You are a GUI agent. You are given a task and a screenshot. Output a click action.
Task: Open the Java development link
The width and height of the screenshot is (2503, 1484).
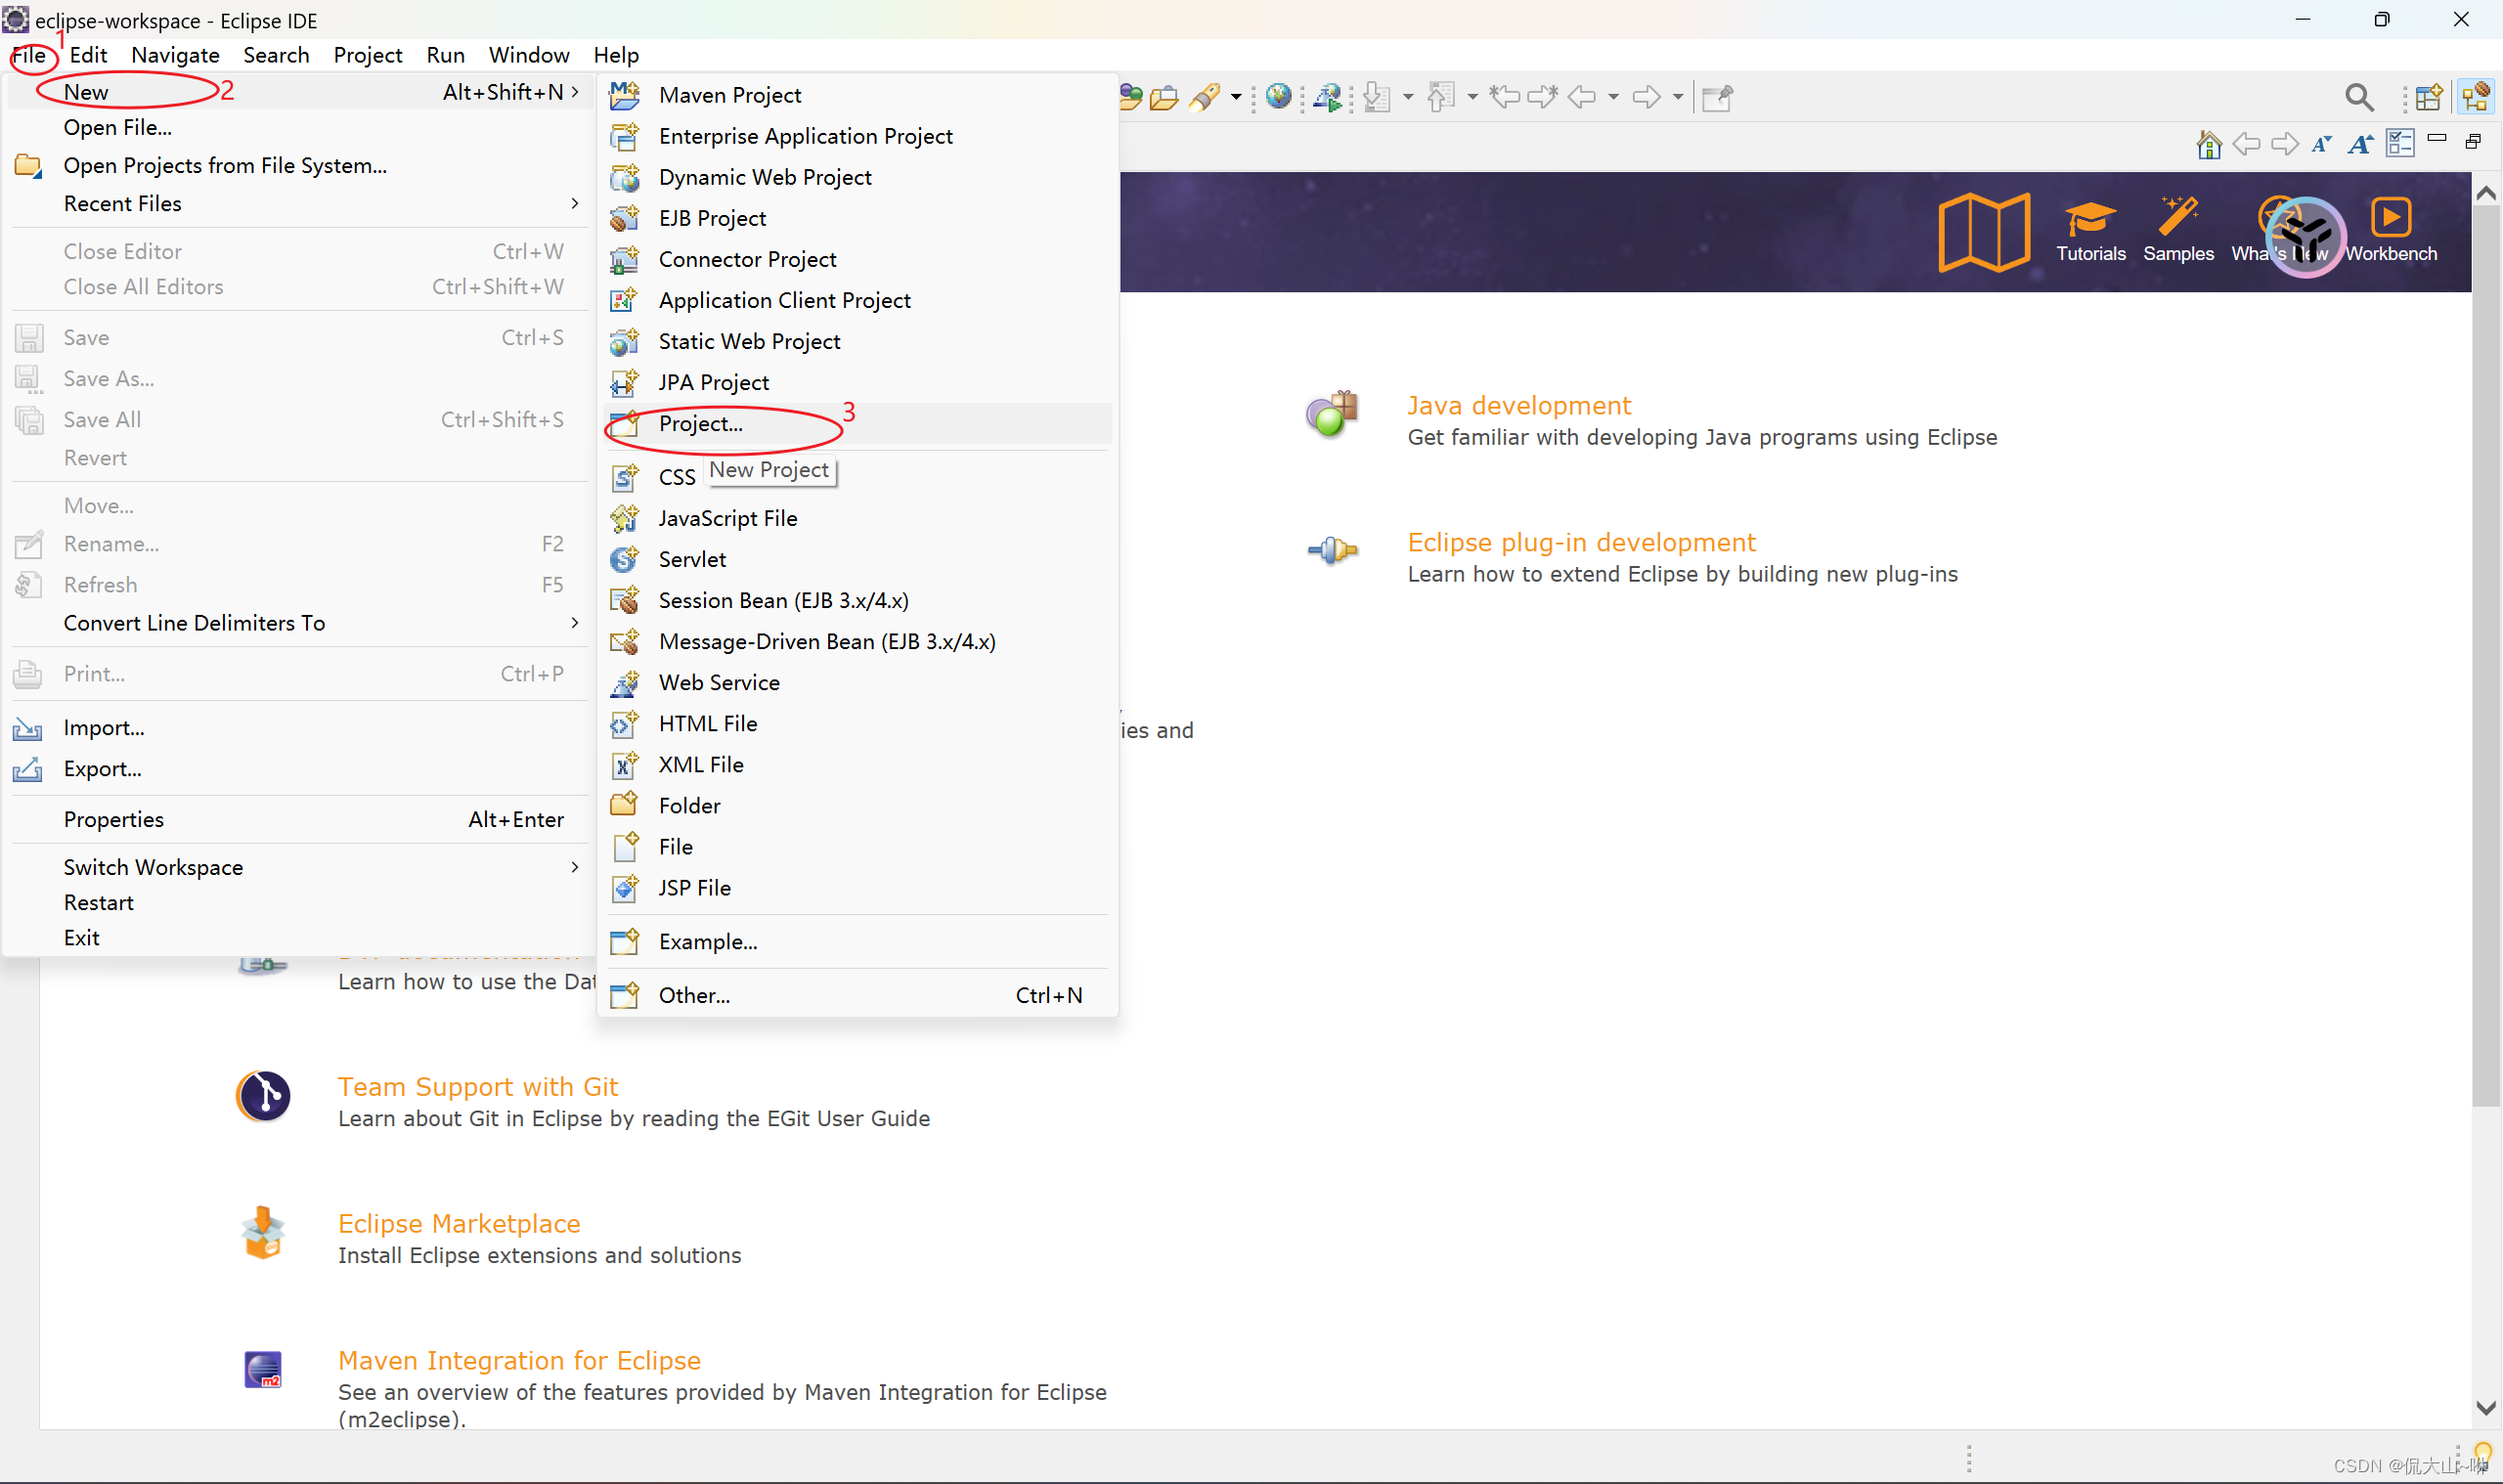click(1518, 405)
